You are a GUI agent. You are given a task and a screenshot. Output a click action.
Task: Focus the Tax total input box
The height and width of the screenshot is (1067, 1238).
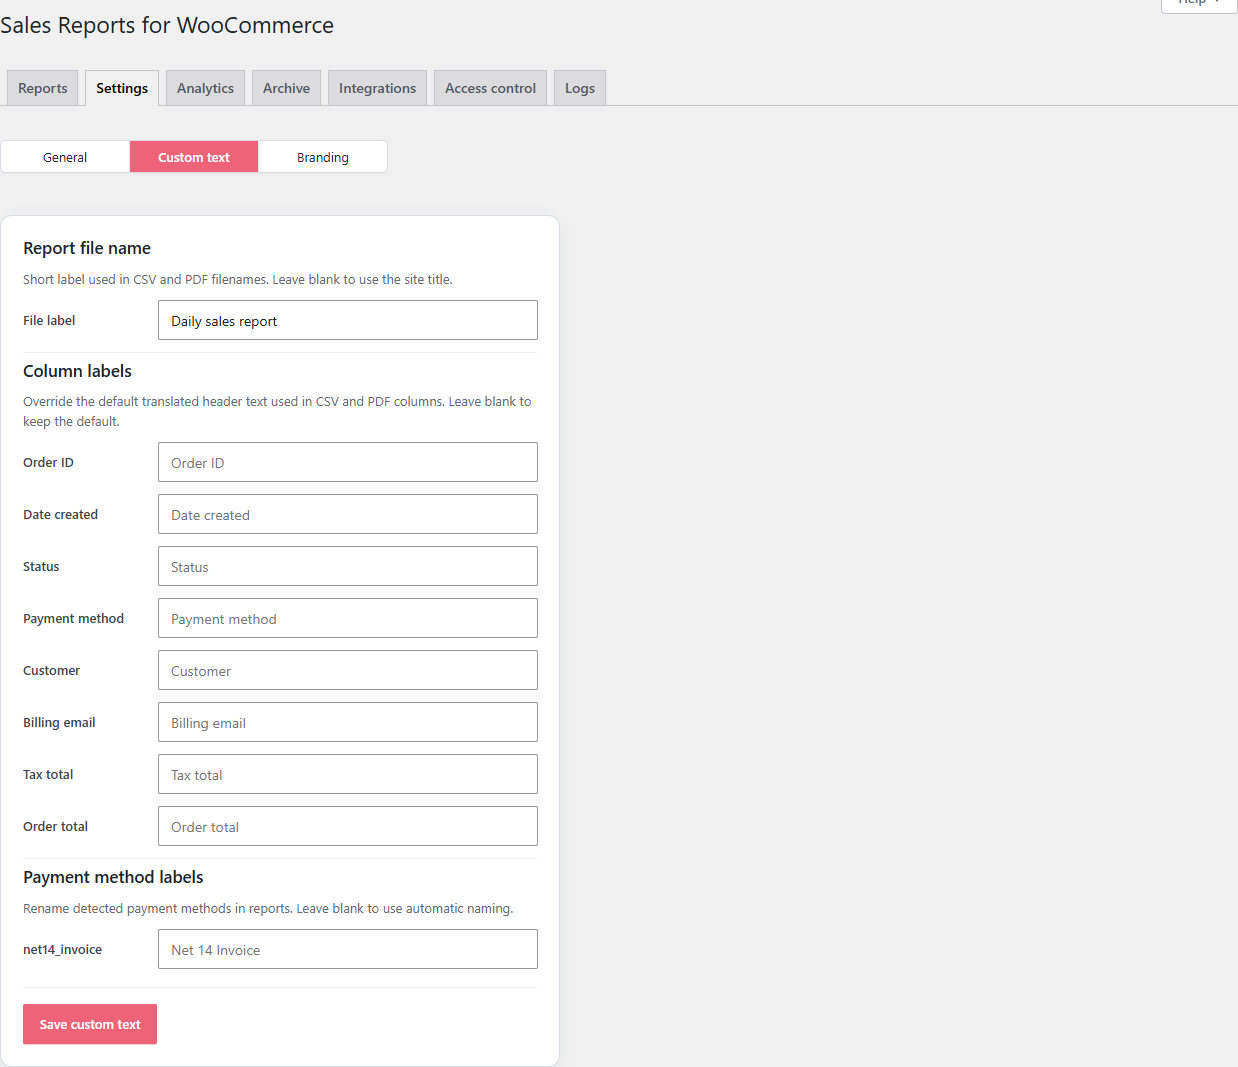[348, 774]
